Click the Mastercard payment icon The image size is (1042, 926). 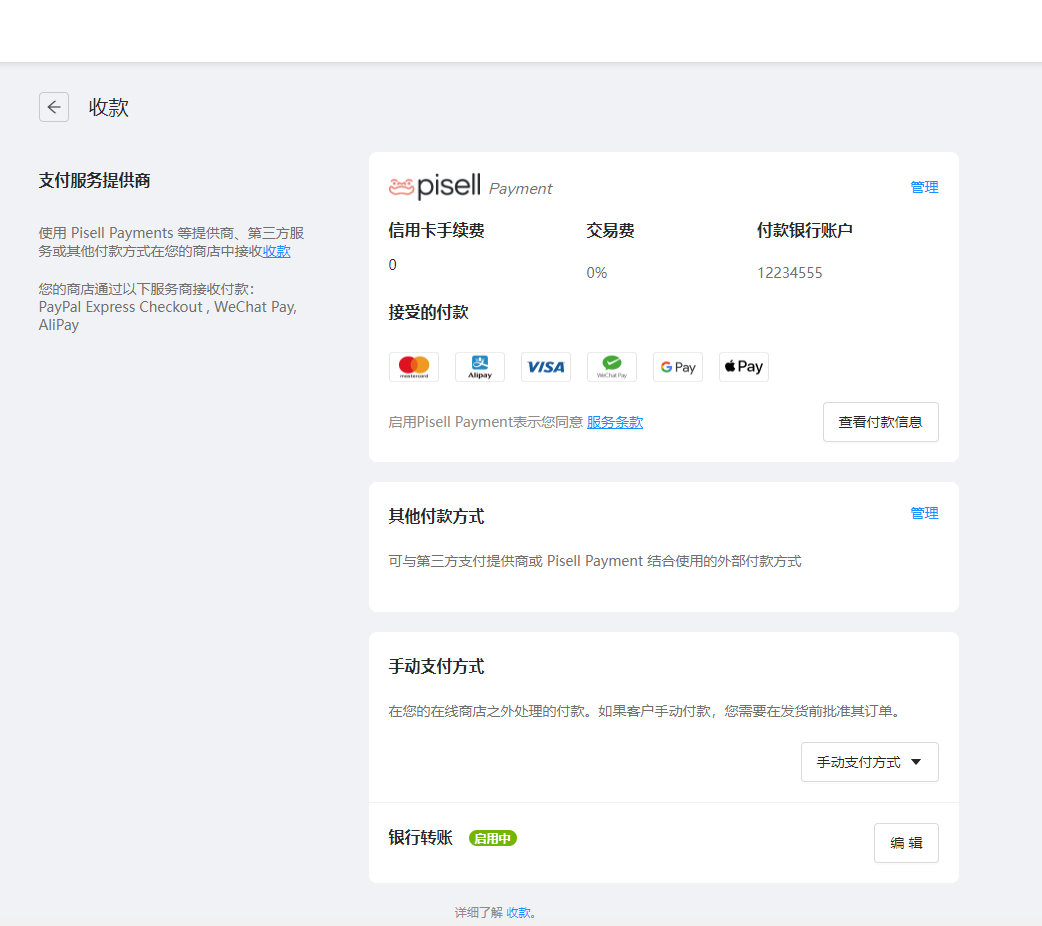point(413,367)
